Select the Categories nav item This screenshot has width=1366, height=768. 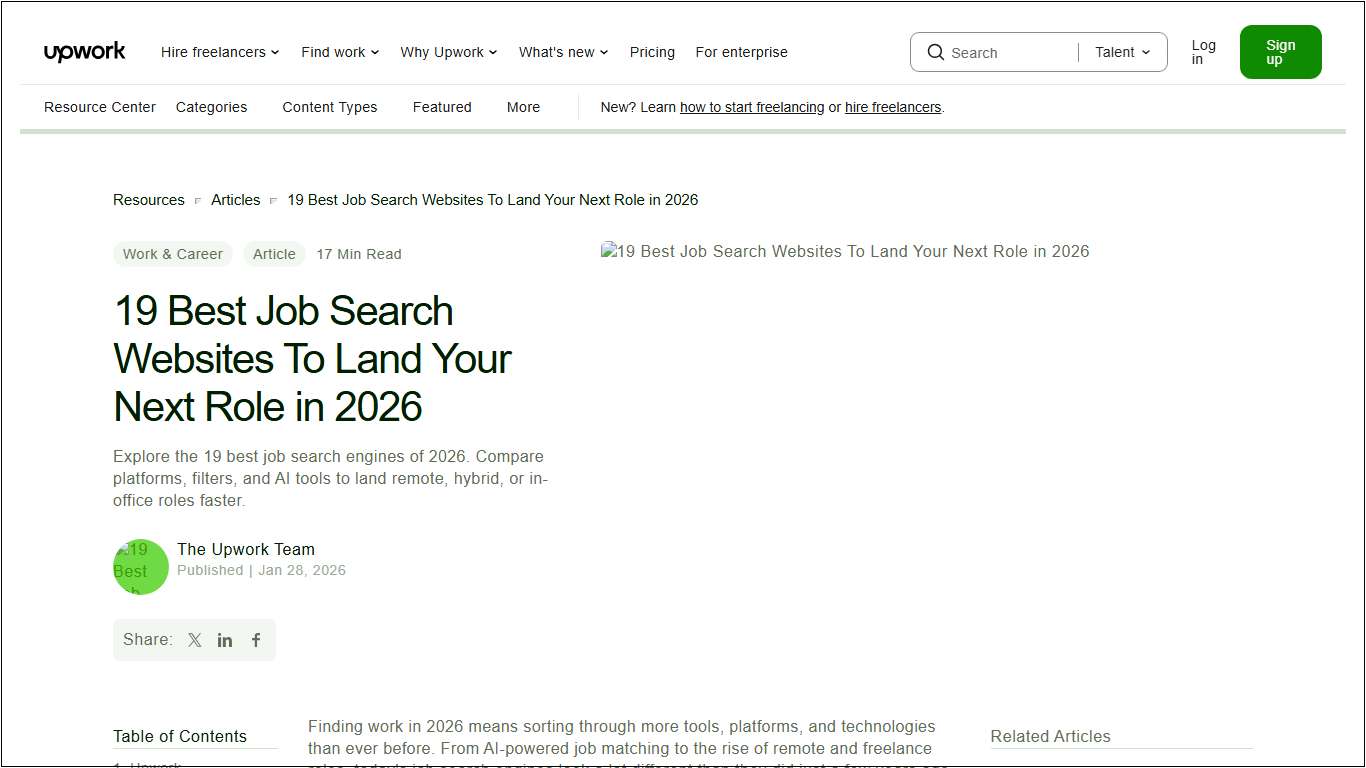click(211, 107)
